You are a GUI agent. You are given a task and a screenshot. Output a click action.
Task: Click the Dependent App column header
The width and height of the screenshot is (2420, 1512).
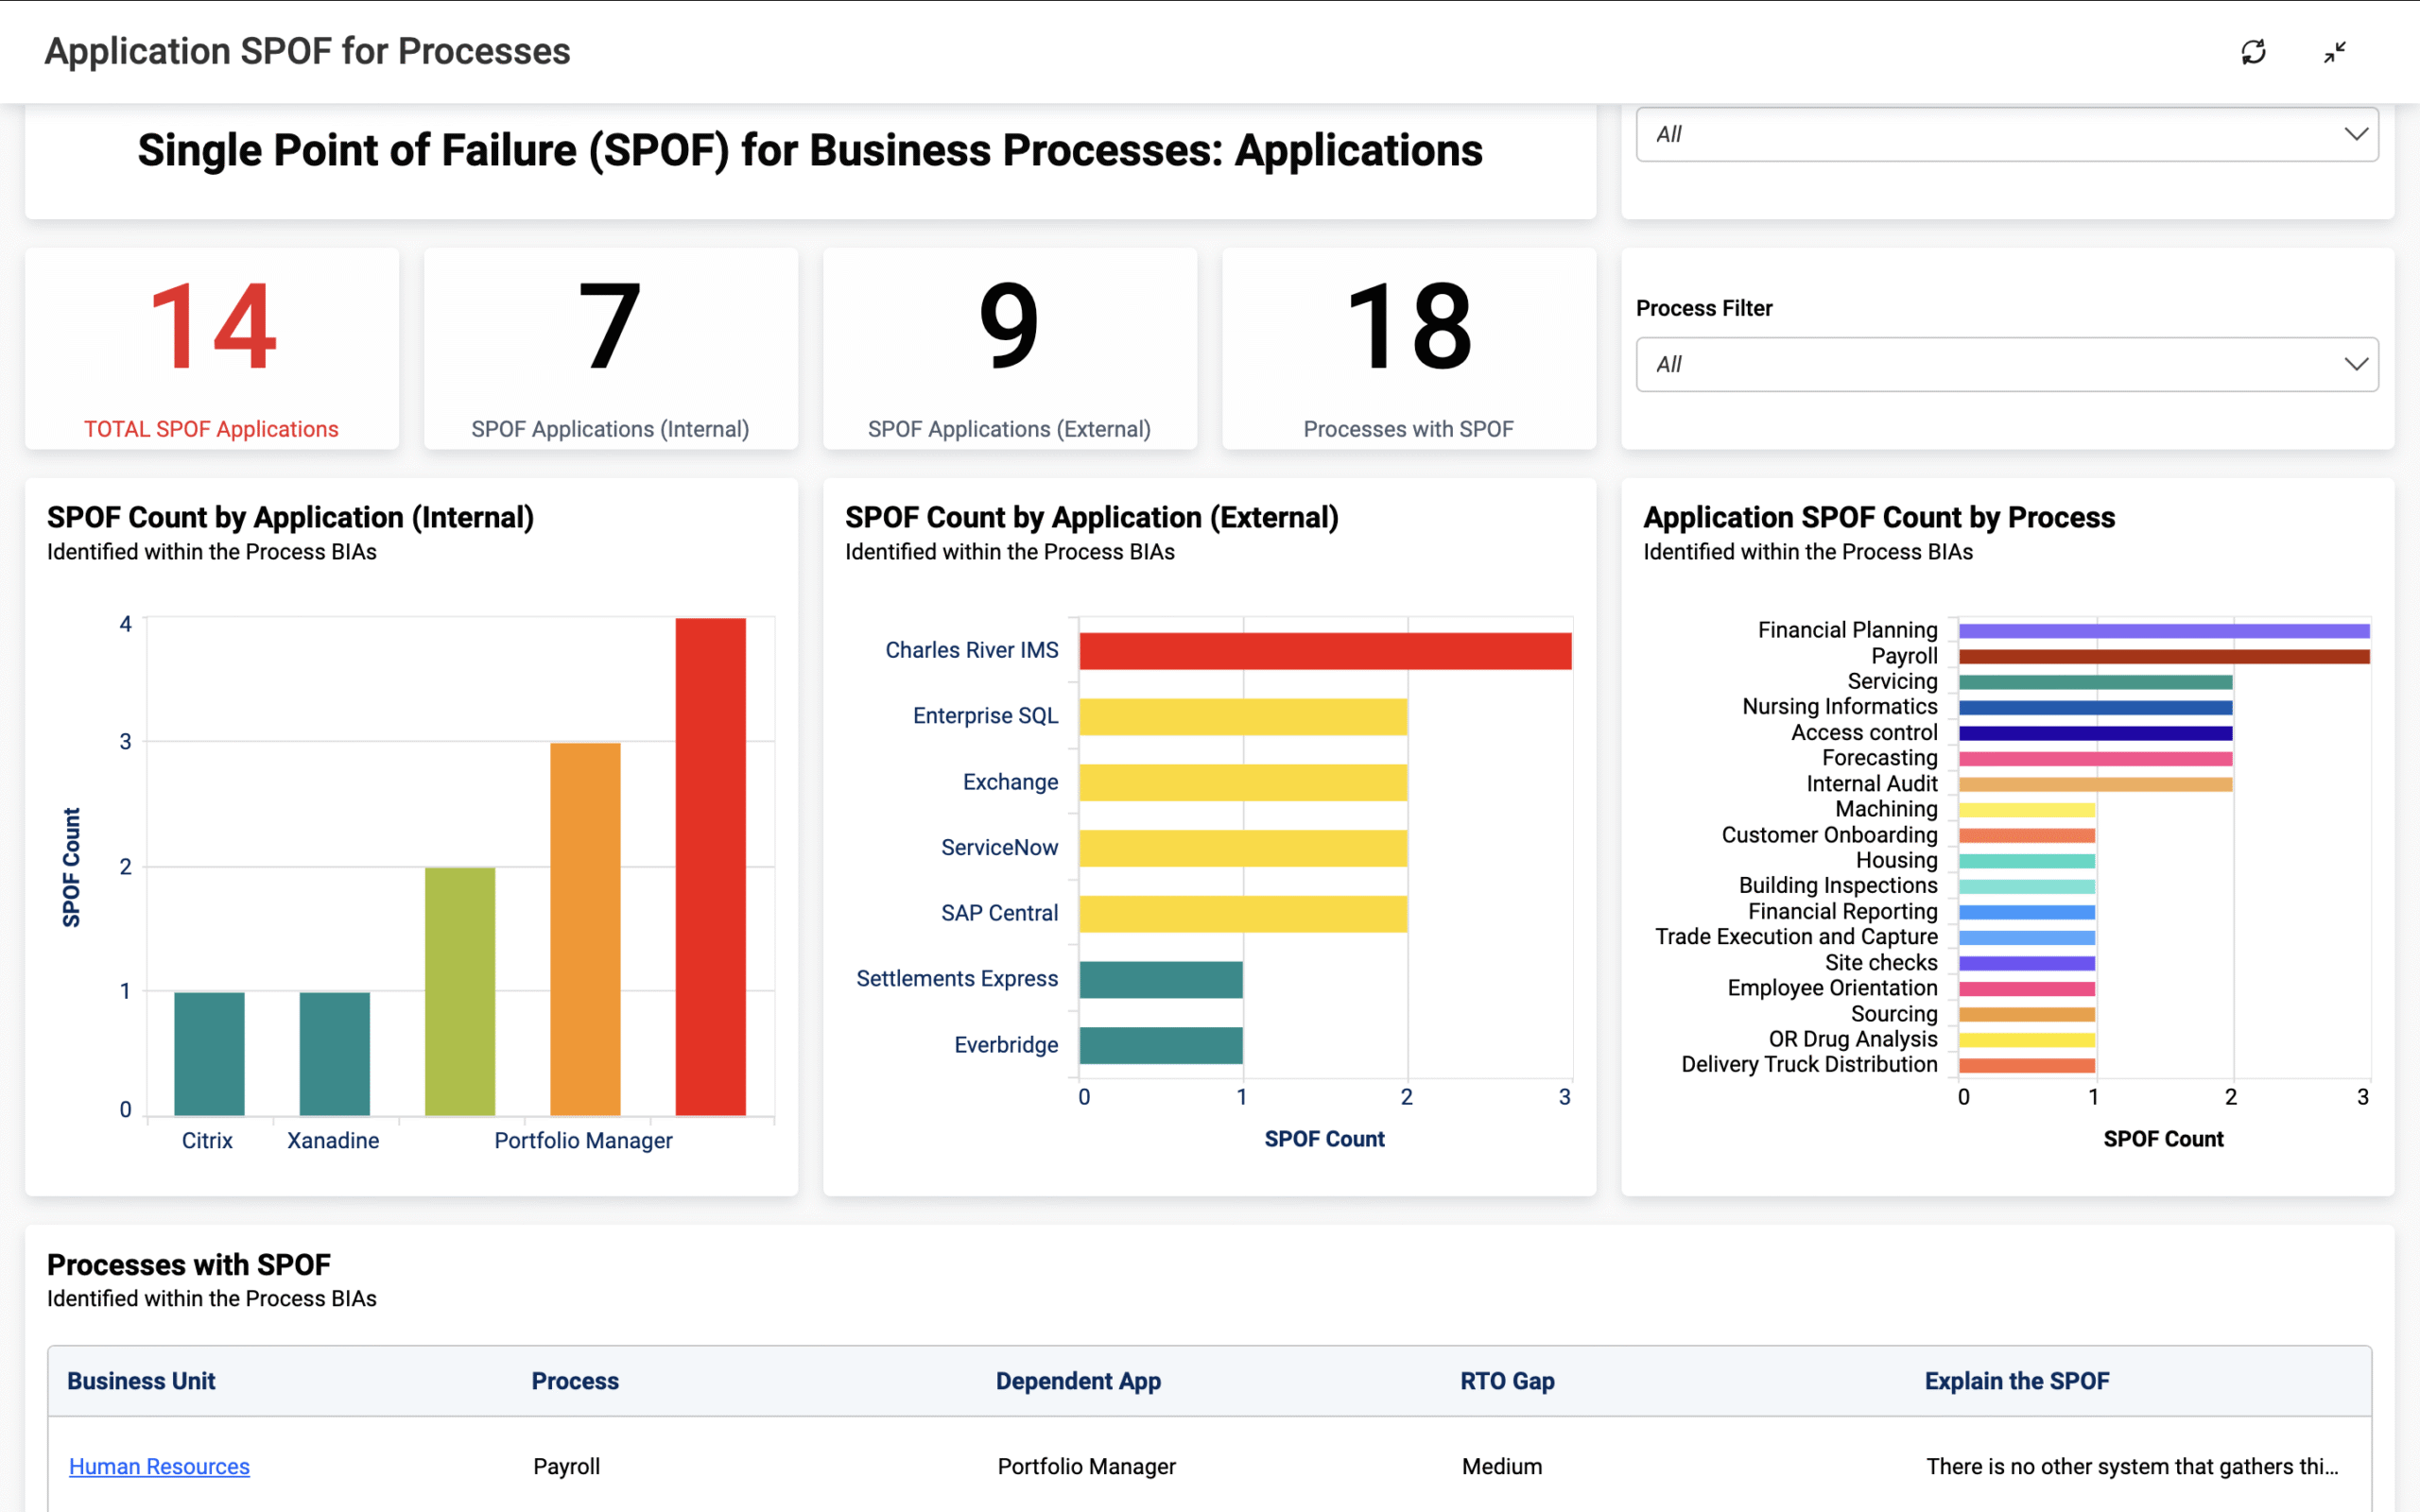[1078, 1381]
